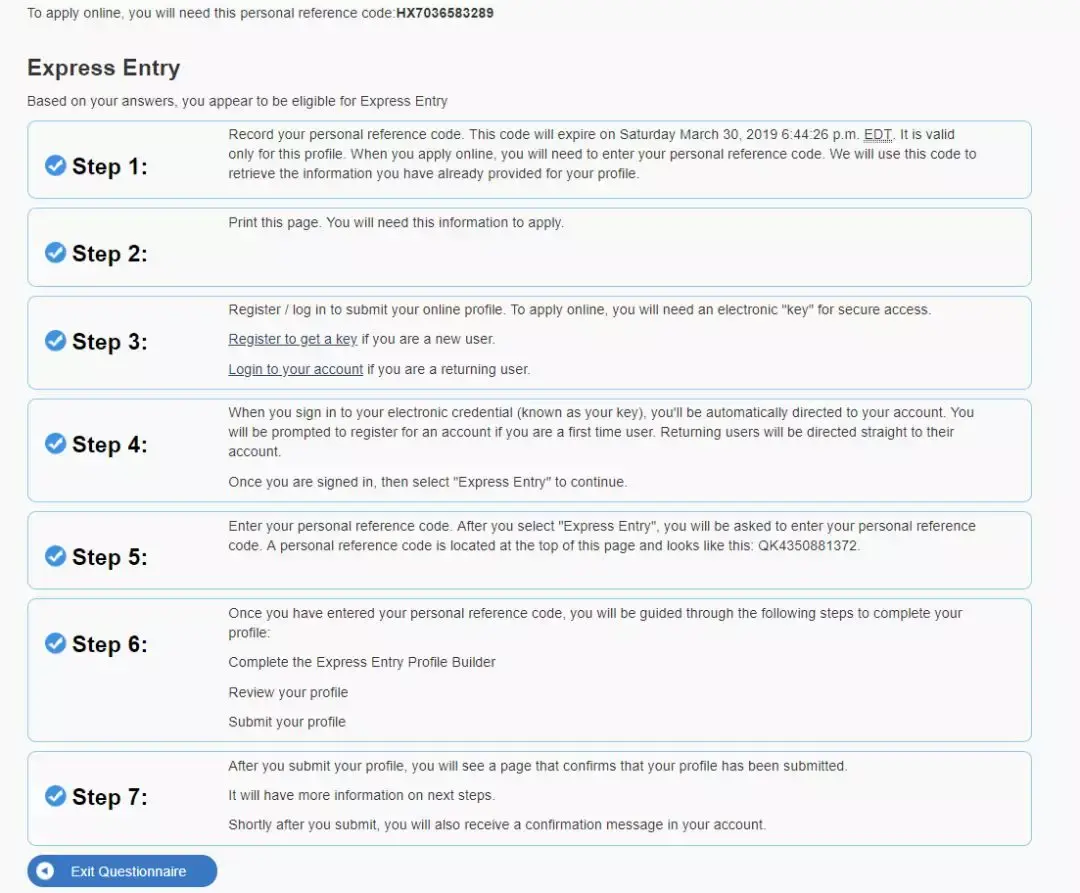Click the personal reference code HX7036583289
1080x893 pixels.
[x=444, y=14]
